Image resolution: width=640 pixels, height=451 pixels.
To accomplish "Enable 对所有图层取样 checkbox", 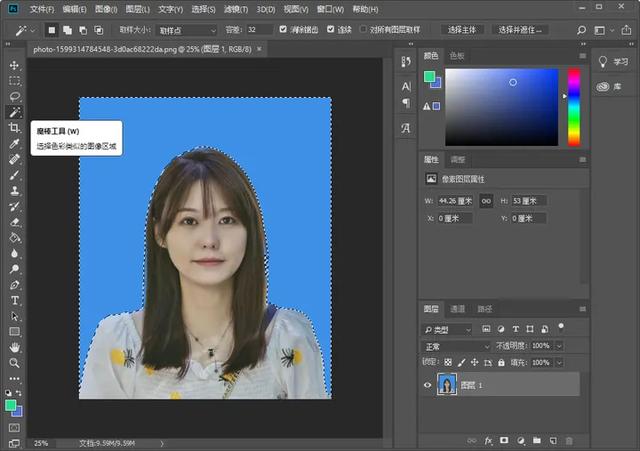I will pos(363,29).
